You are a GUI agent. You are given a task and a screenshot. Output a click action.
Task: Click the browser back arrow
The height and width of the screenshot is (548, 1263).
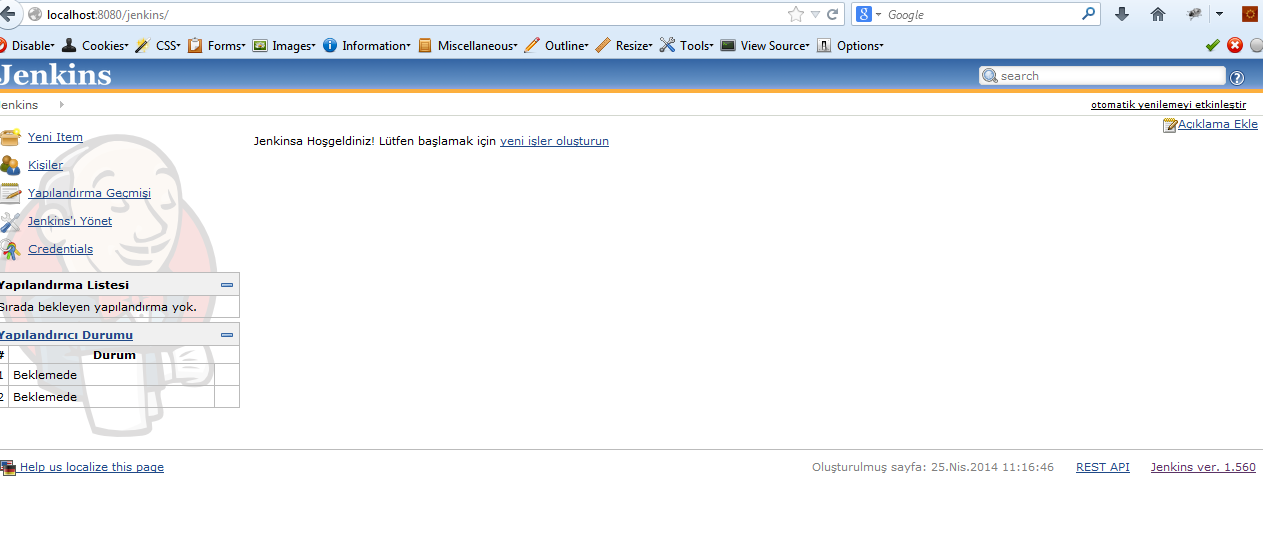pos(7,14)
